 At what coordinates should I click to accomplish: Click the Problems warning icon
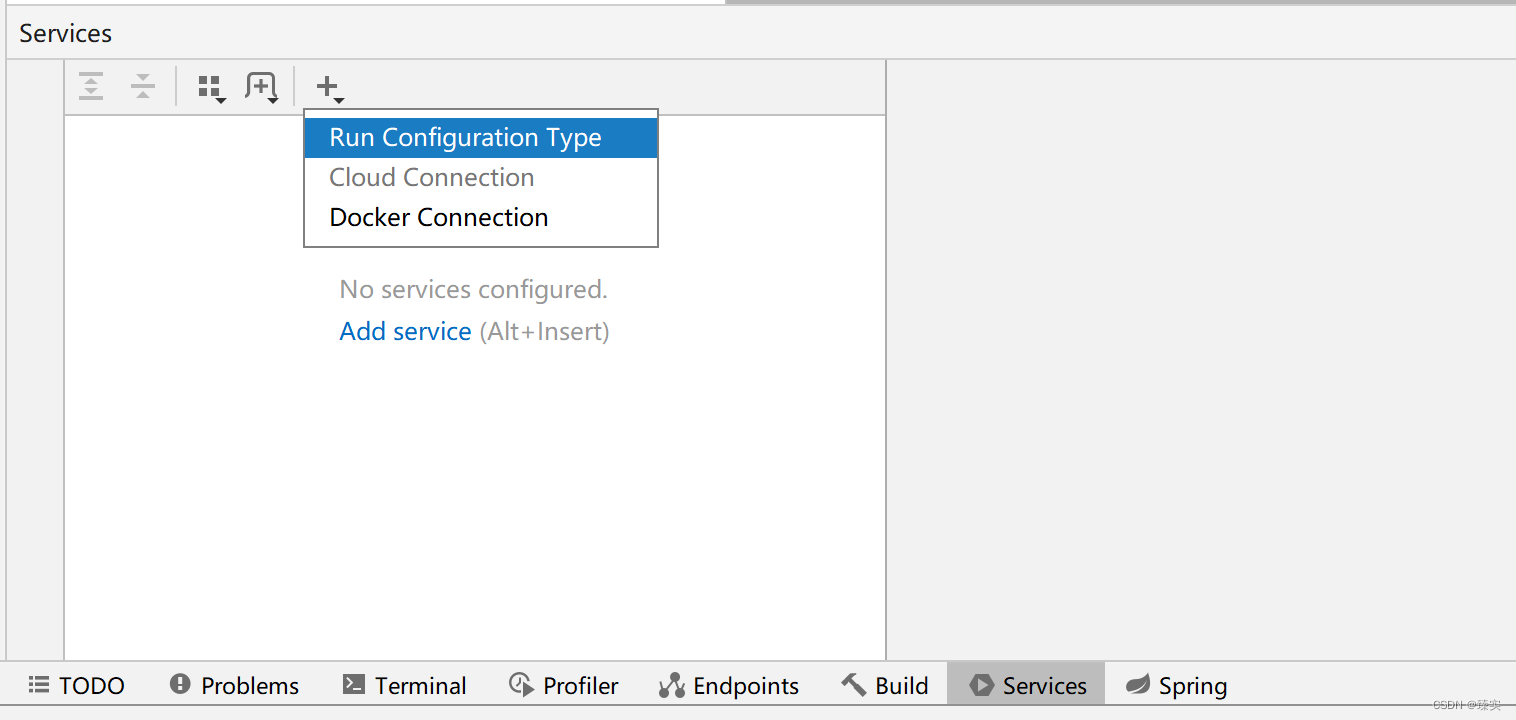[180, 684]
